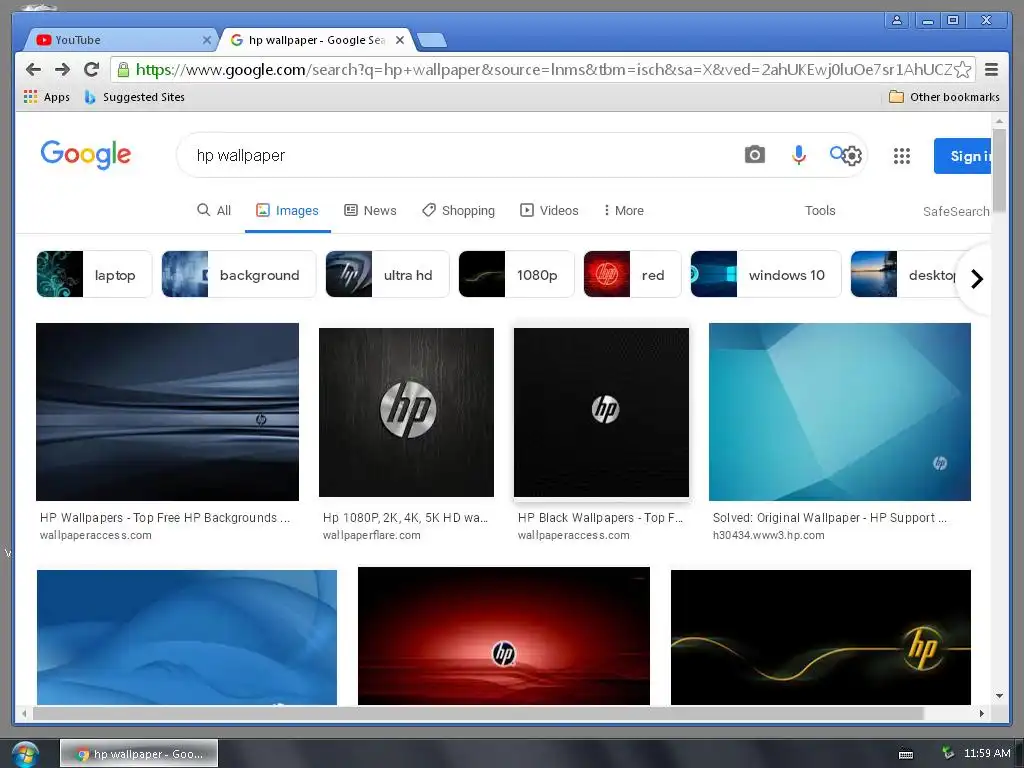Apply the ultra hd suggestion chip
The height and width of the screenshot is (768, 1024).
click(387, 274)
